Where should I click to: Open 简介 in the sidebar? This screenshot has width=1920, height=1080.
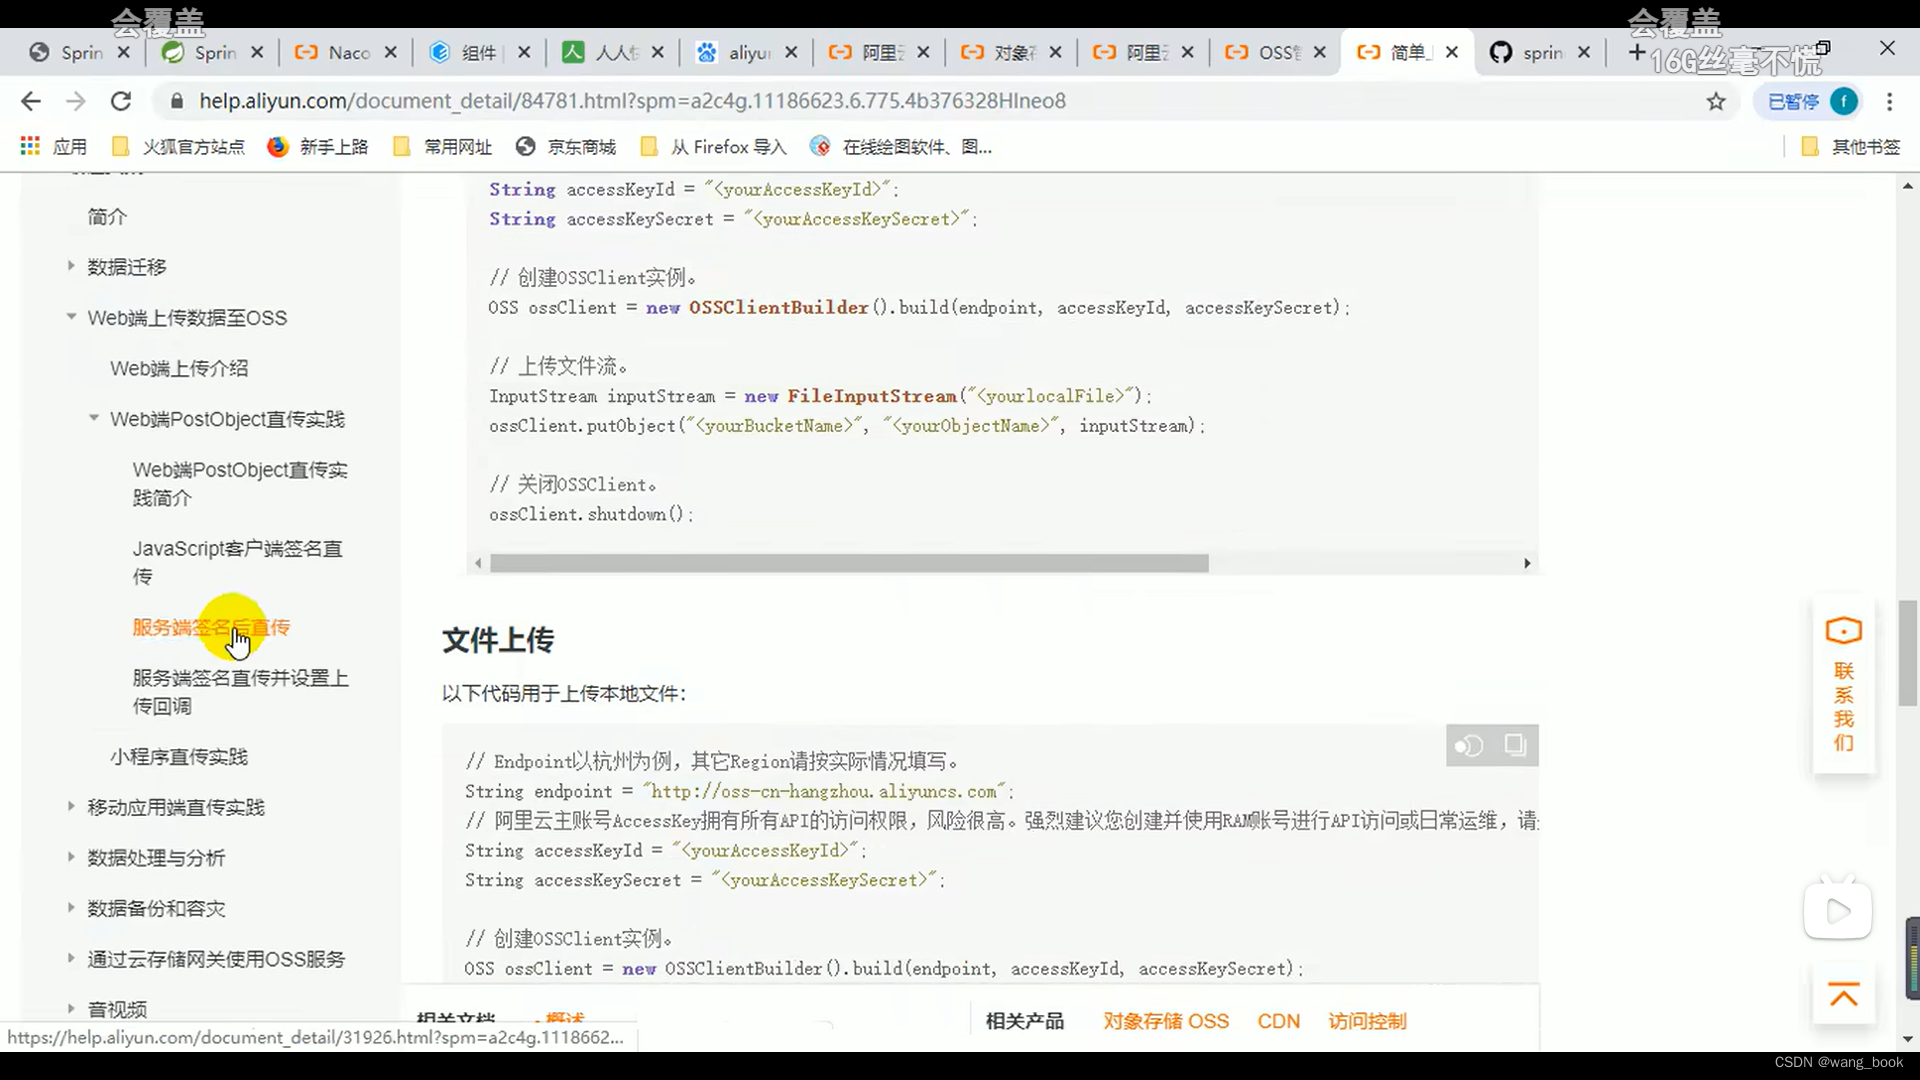click(107, 217)
